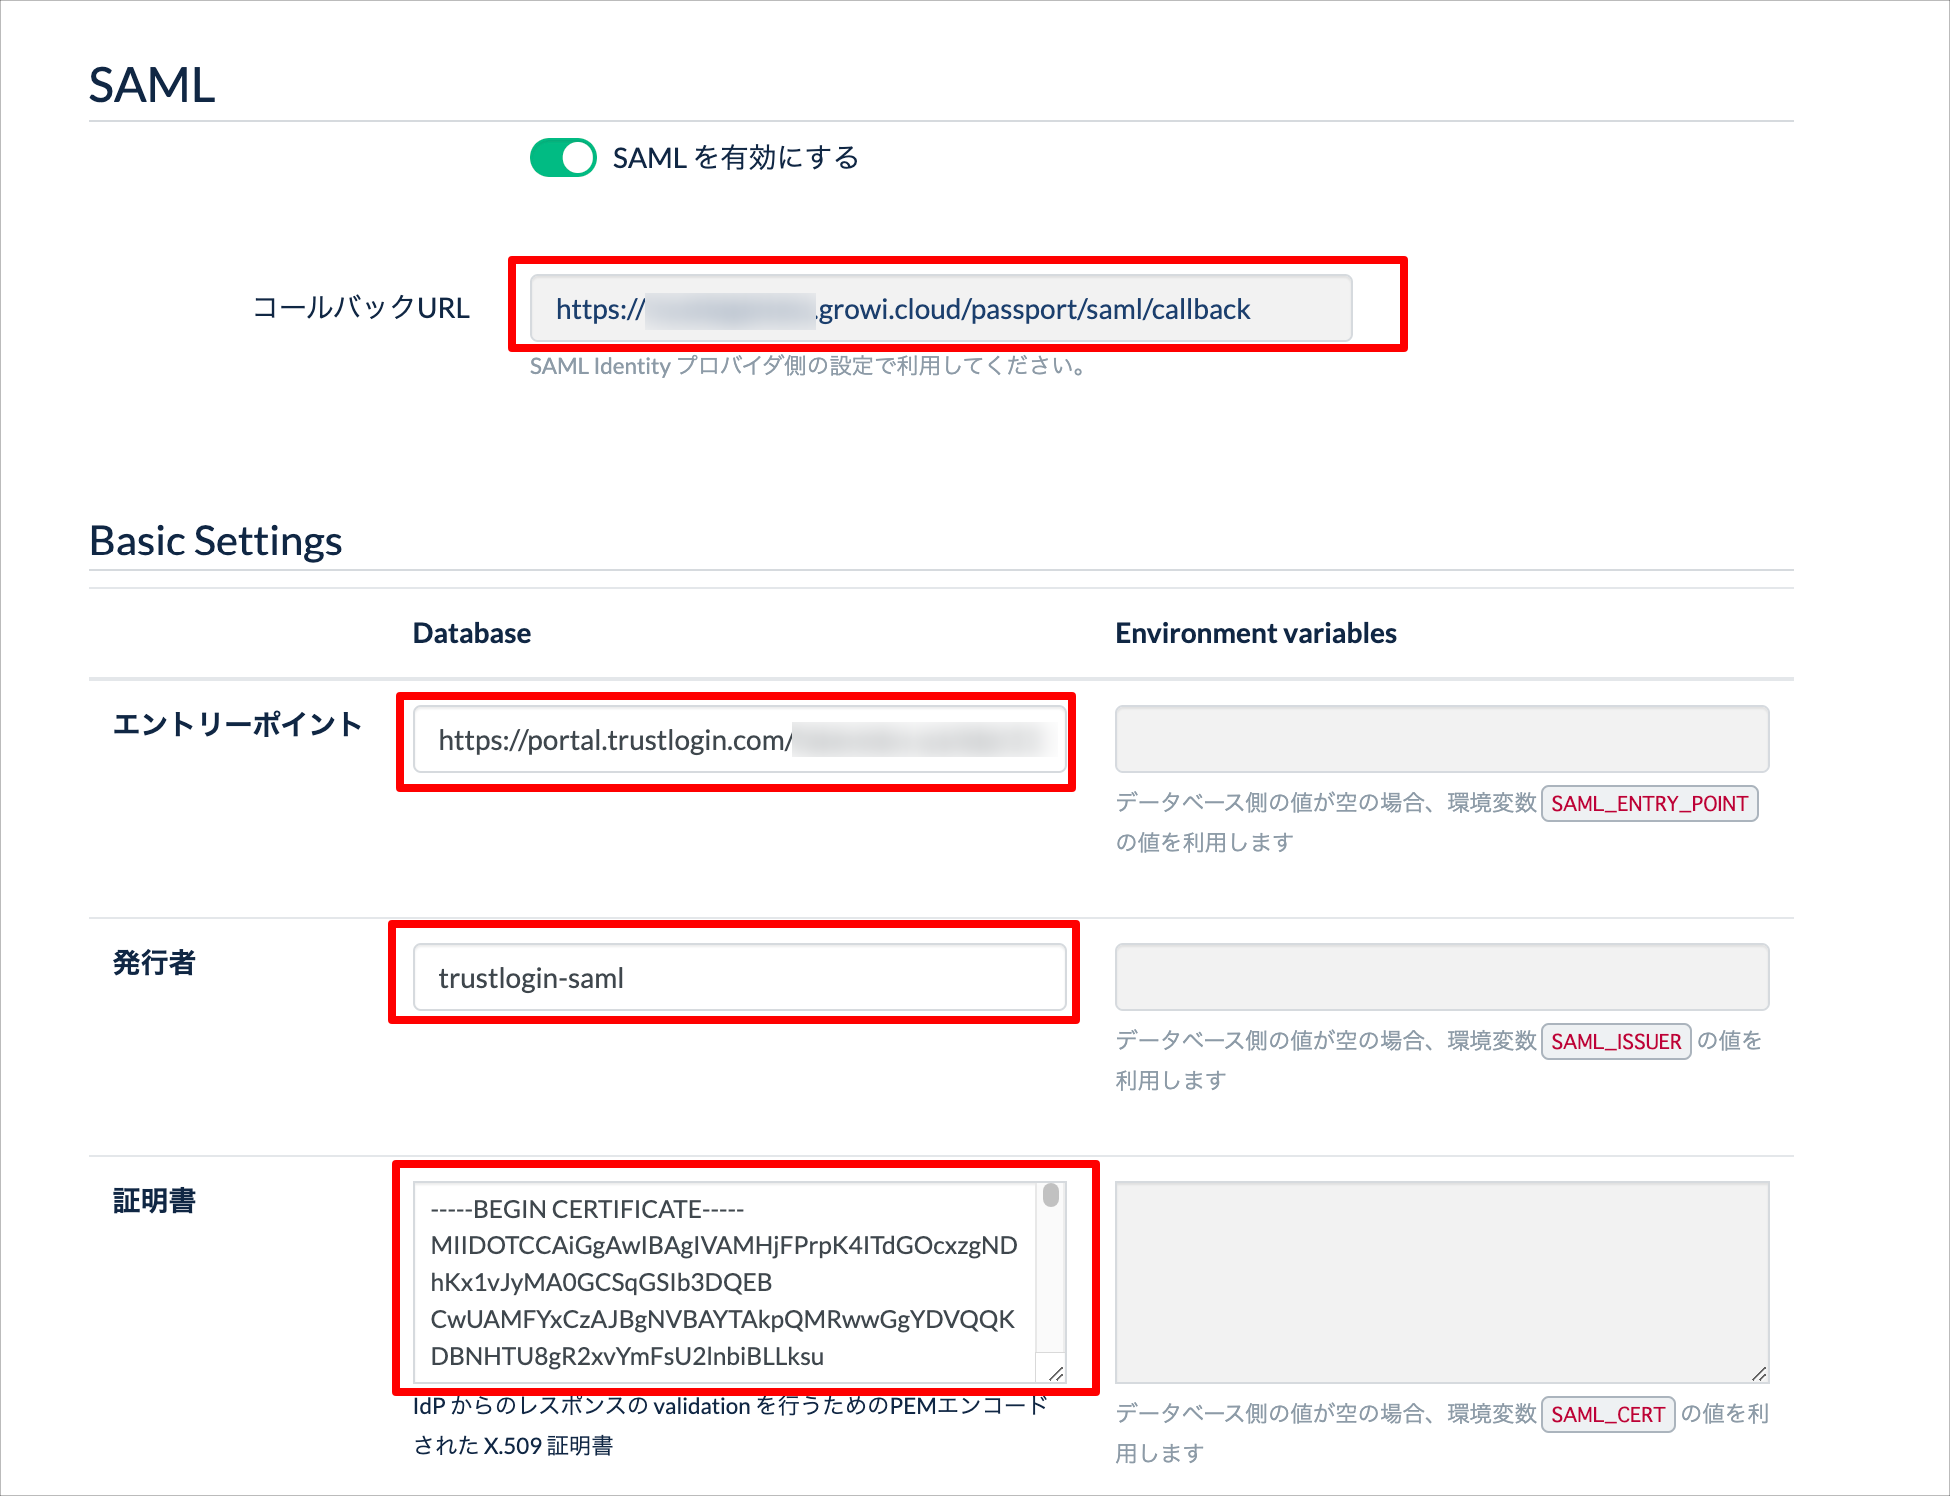This screenshot has height=1496, width=1950.
Task: Click the SAML_ISSUER environment variable badge
Action: point(1616,1041)
